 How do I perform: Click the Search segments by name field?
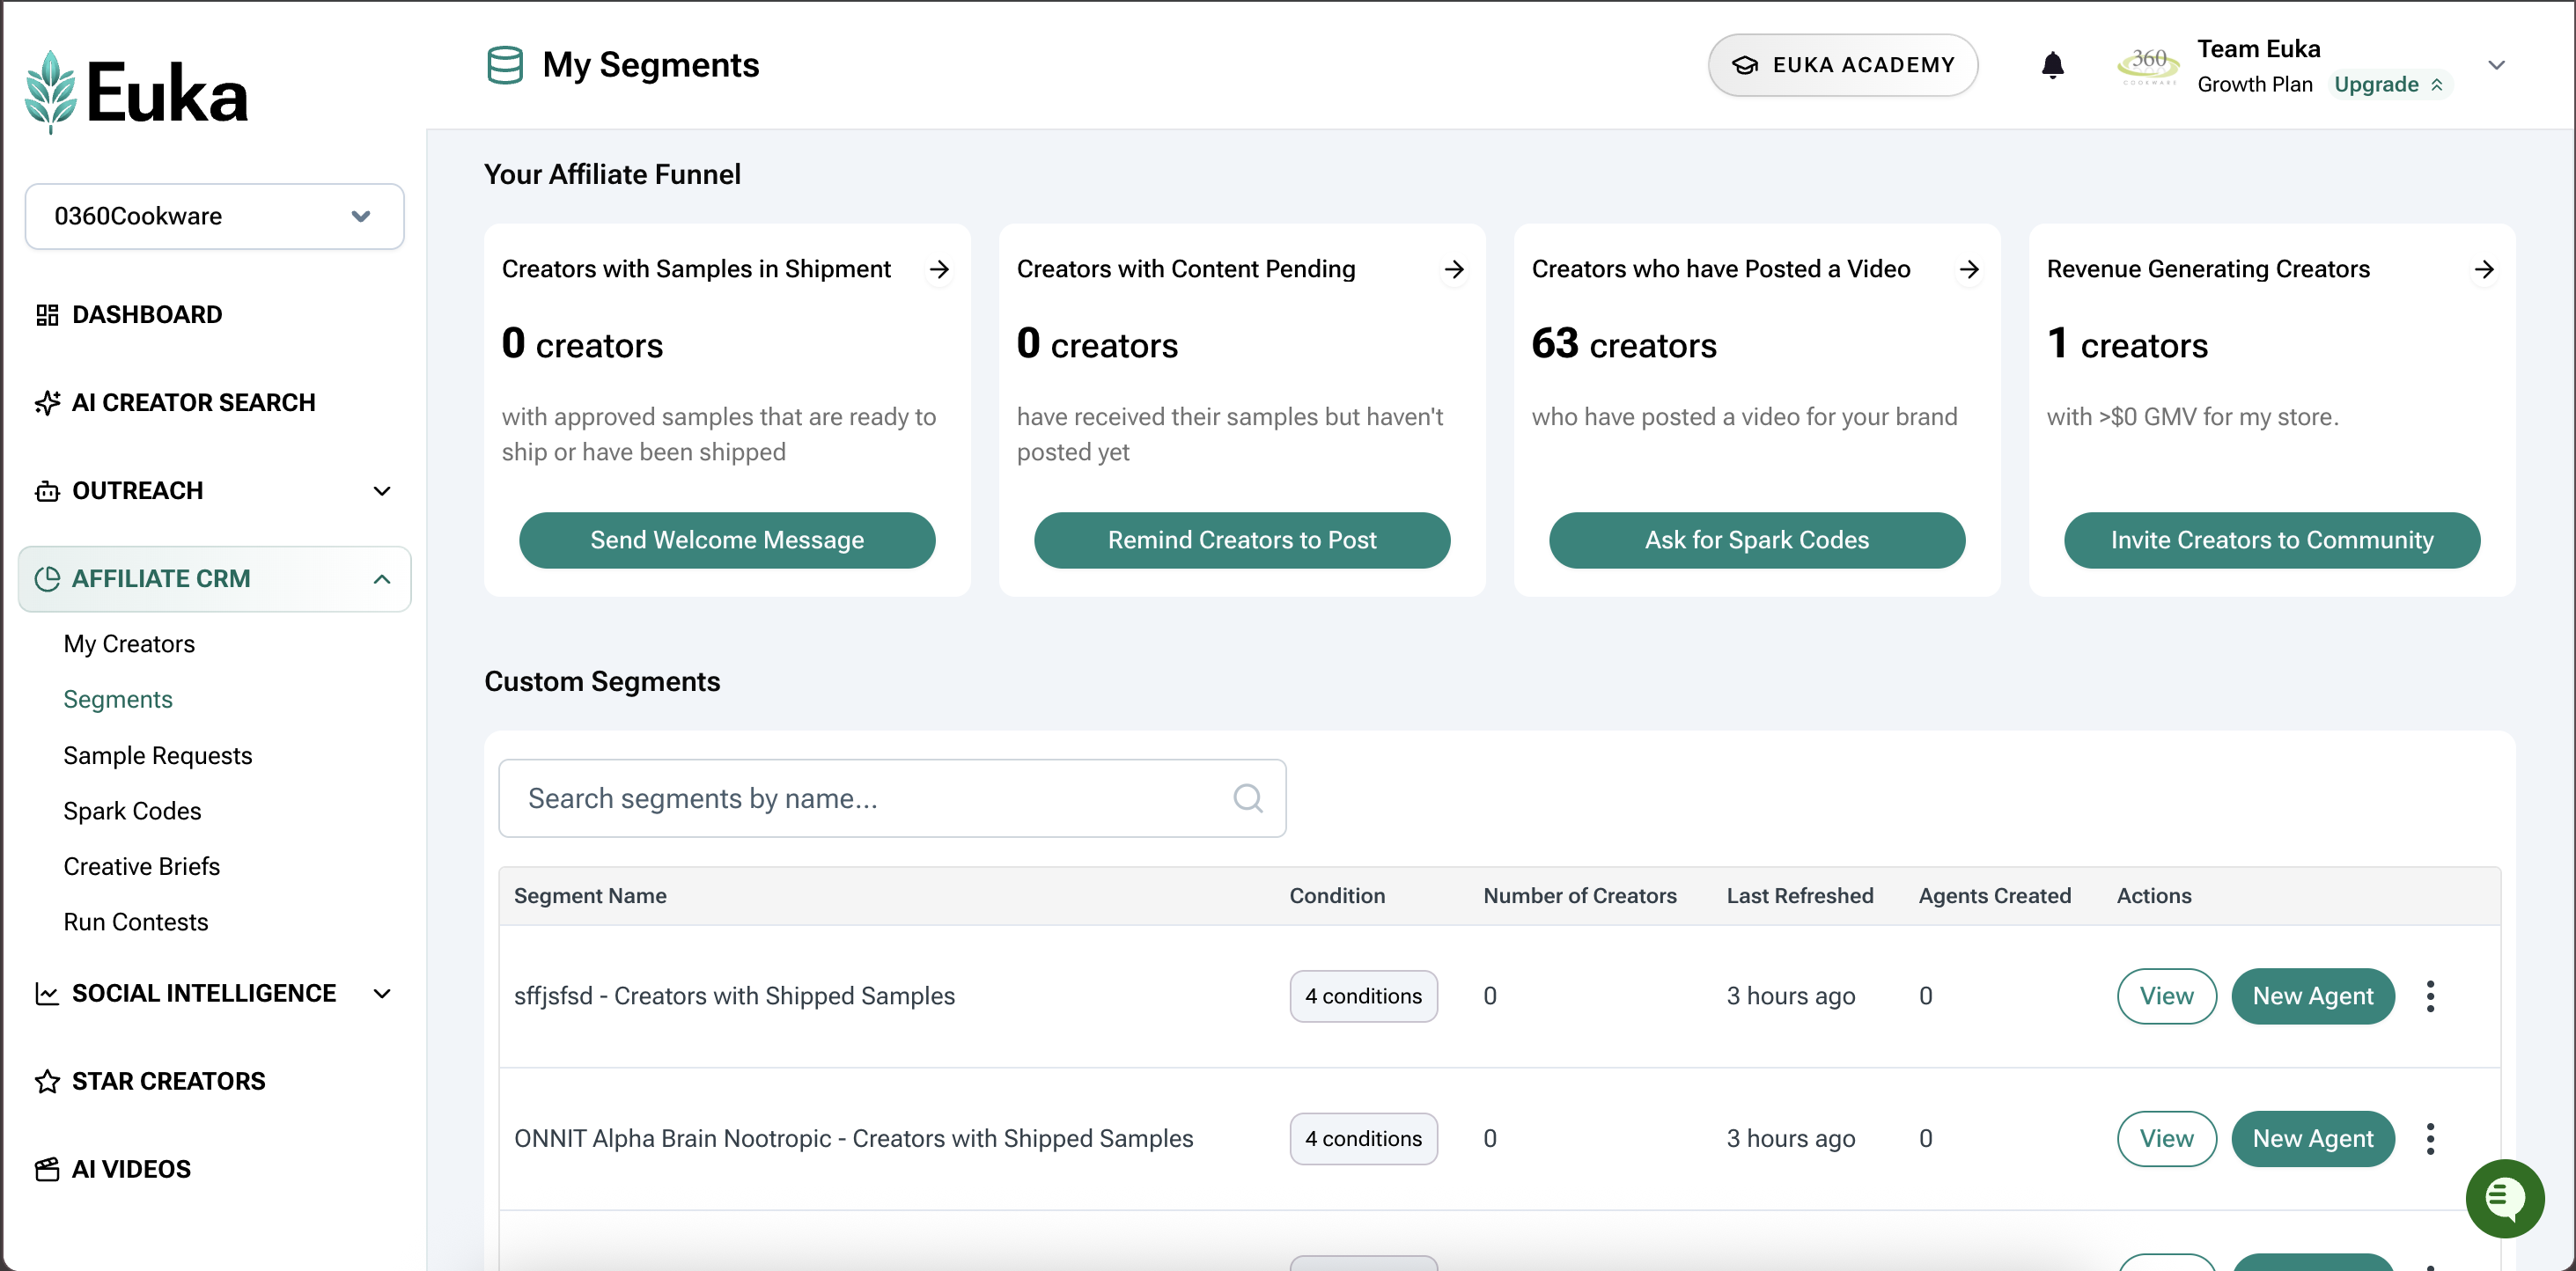pos(870,798)
